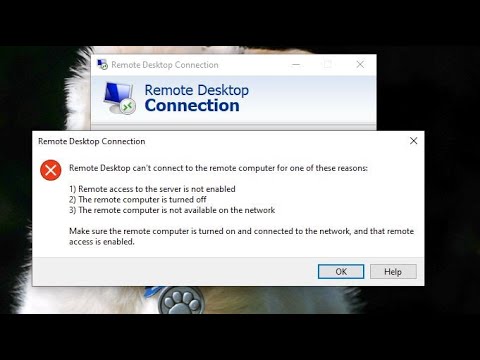
Task: Click the red error icon
Action: pyautogui.click(x=51, y=170)
